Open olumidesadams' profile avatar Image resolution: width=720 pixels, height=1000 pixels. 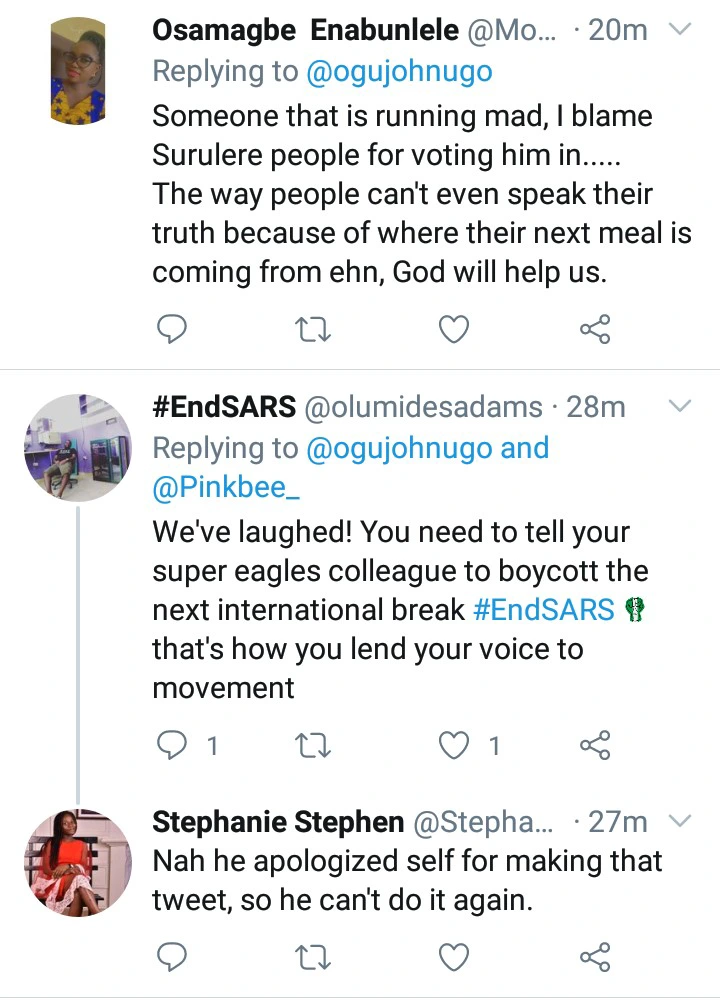click(x=78, y=447)
